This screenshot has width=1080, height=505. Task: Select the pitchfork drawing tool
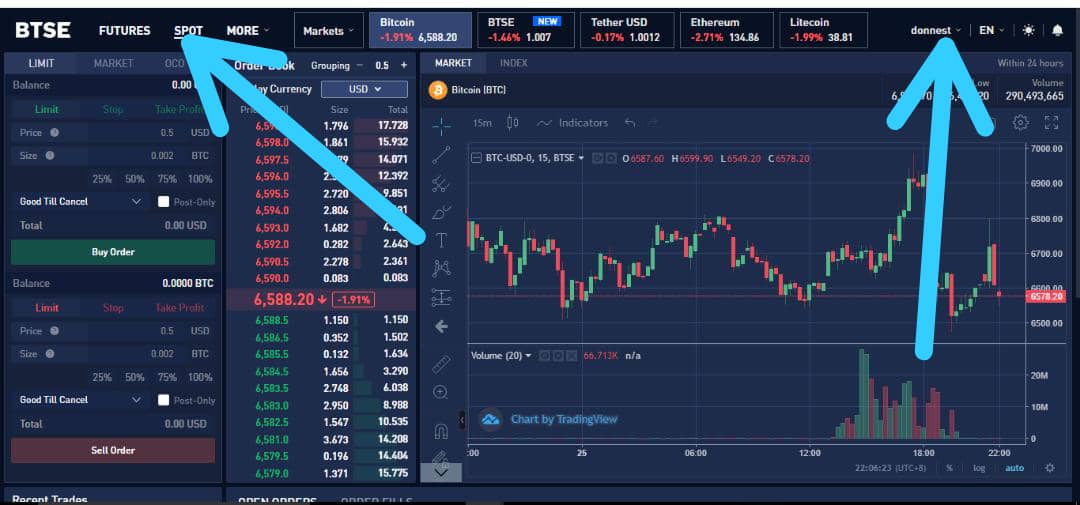pos(441,183)
